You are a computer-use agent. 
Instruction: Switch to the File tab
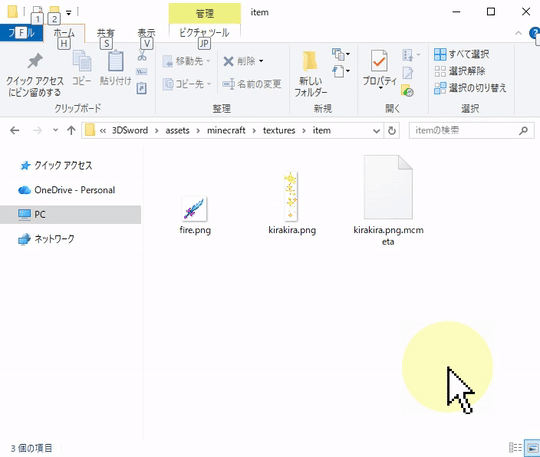pyautogui.click(x=21, y=33)
